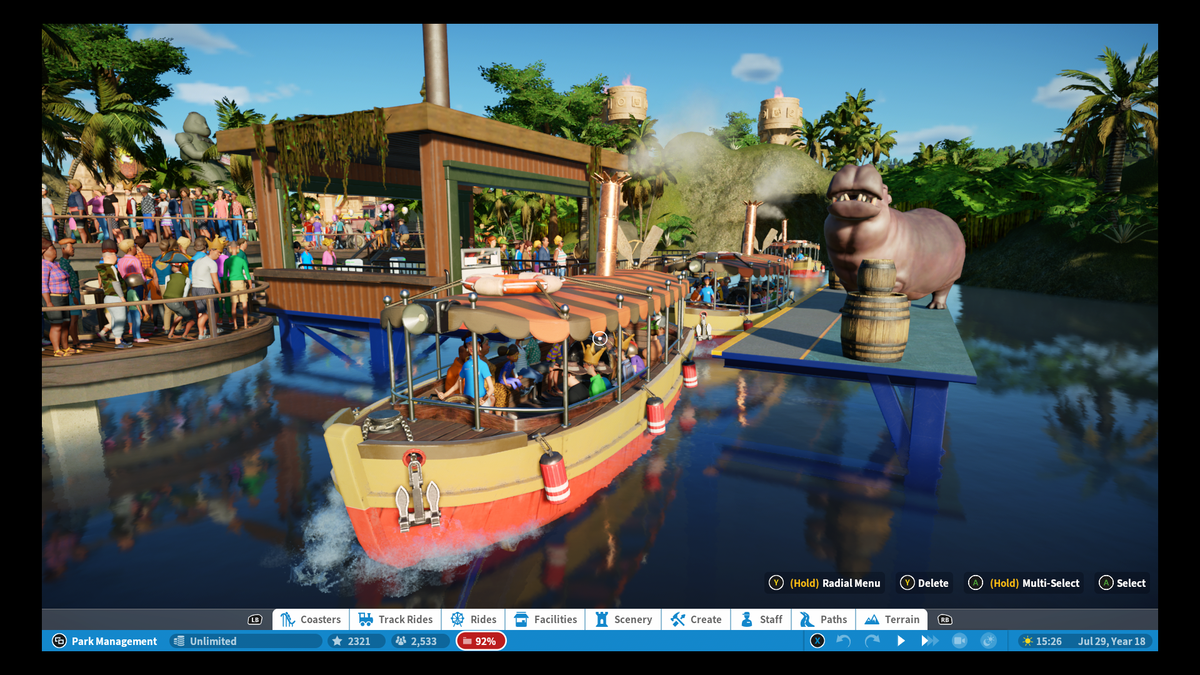The width and height of the screenshot is (1200, 675).
Task: Click the Redo arrow icon
Action: (872, 641)
